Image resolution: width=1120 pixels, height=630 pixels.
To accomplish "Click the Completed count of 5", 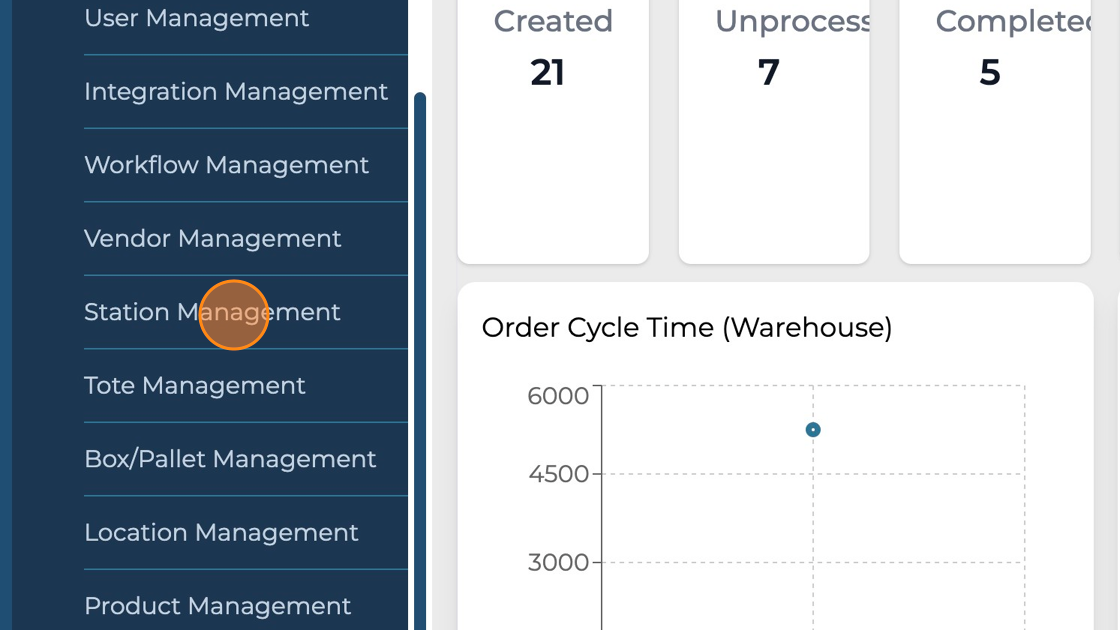I will click(x=989, y=73).
